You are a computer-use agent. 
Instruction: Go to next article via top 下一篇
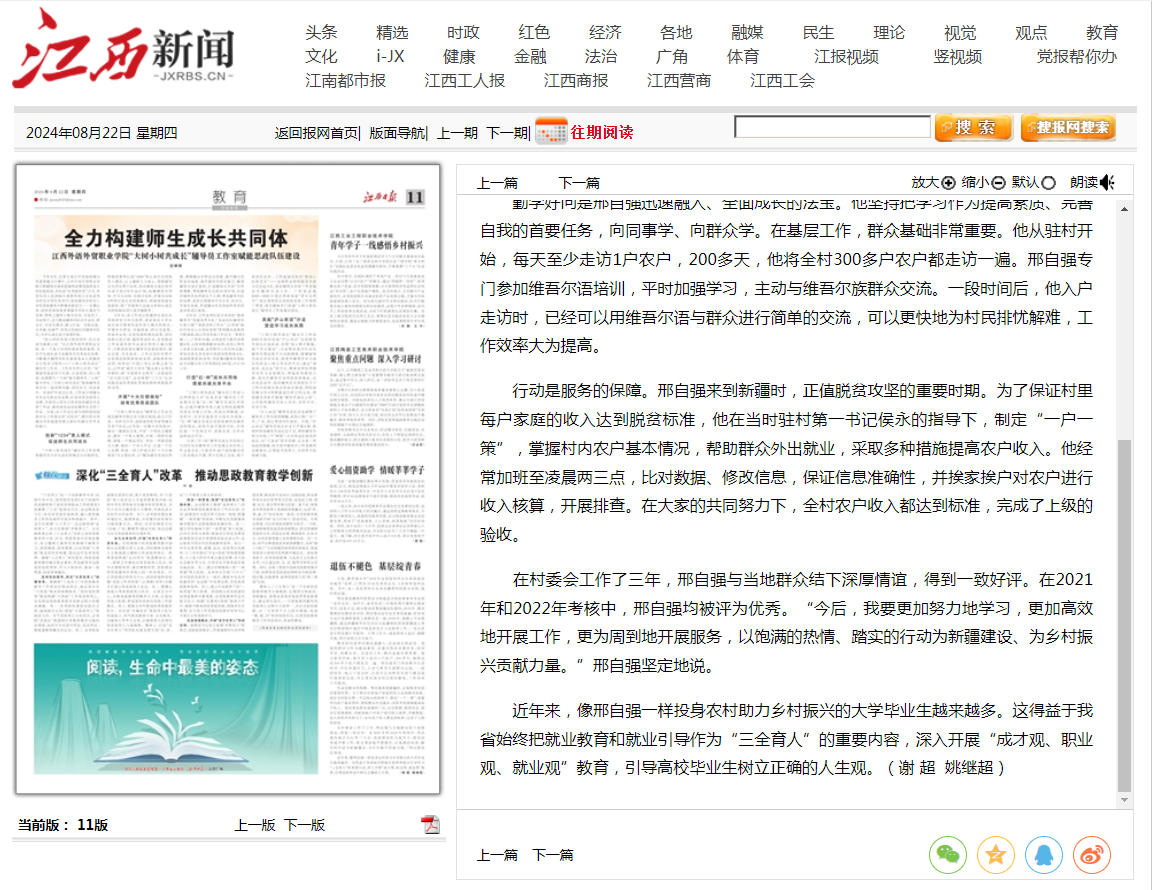coord(578,182)
